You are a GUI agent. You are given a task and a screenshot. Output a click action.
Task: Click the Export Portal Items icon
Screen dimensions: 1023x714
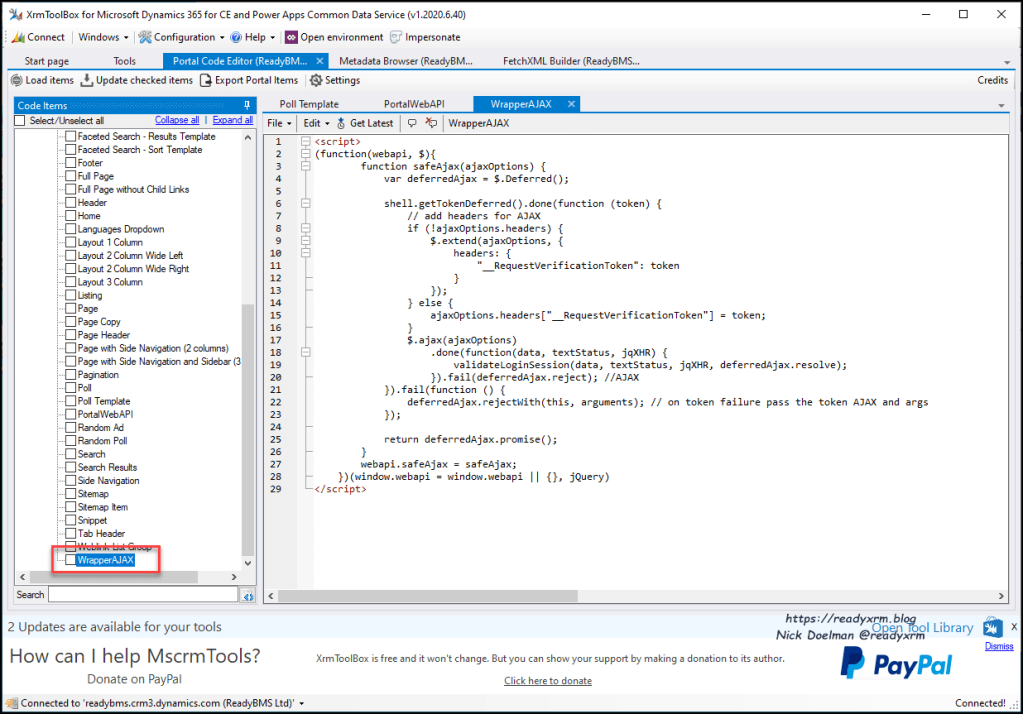click(207, 80)
